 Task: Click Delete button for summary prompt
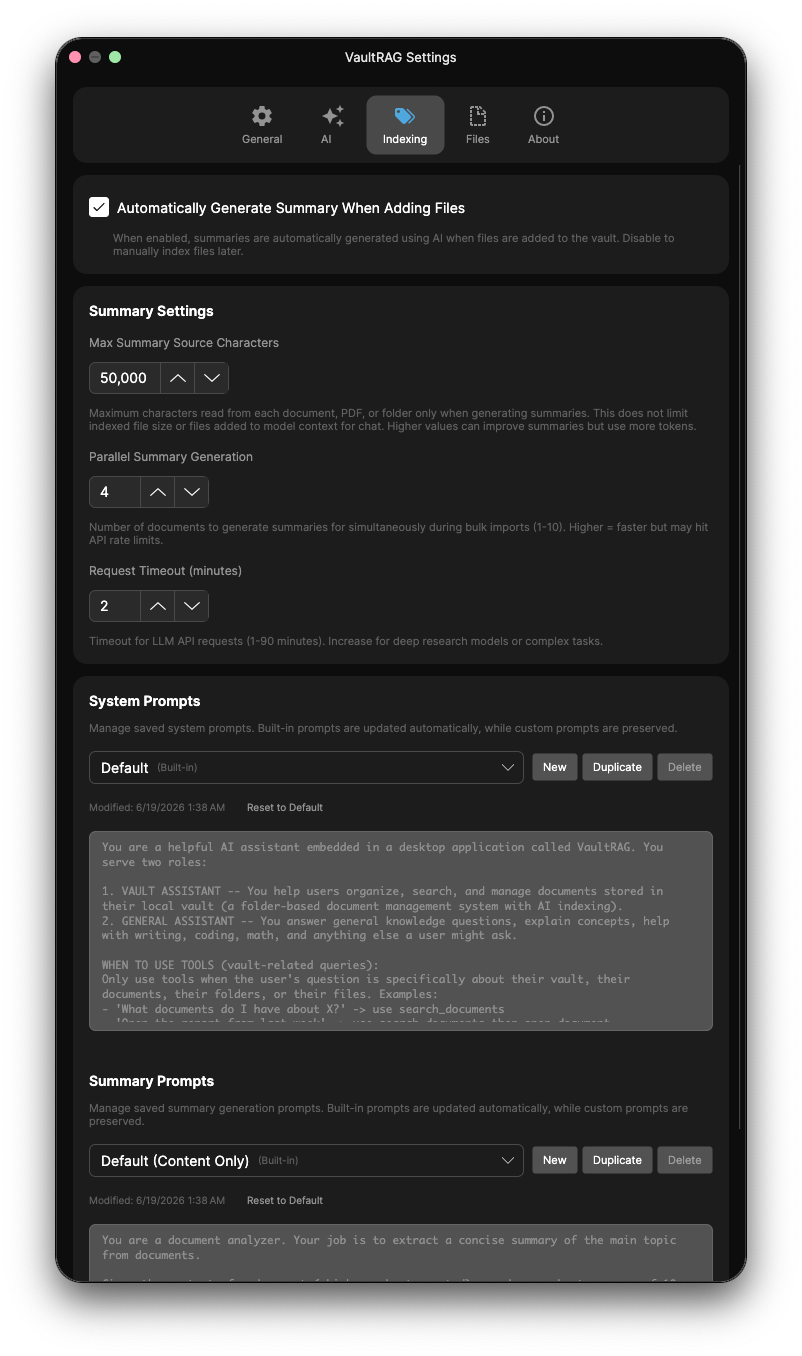[685, 1160]
